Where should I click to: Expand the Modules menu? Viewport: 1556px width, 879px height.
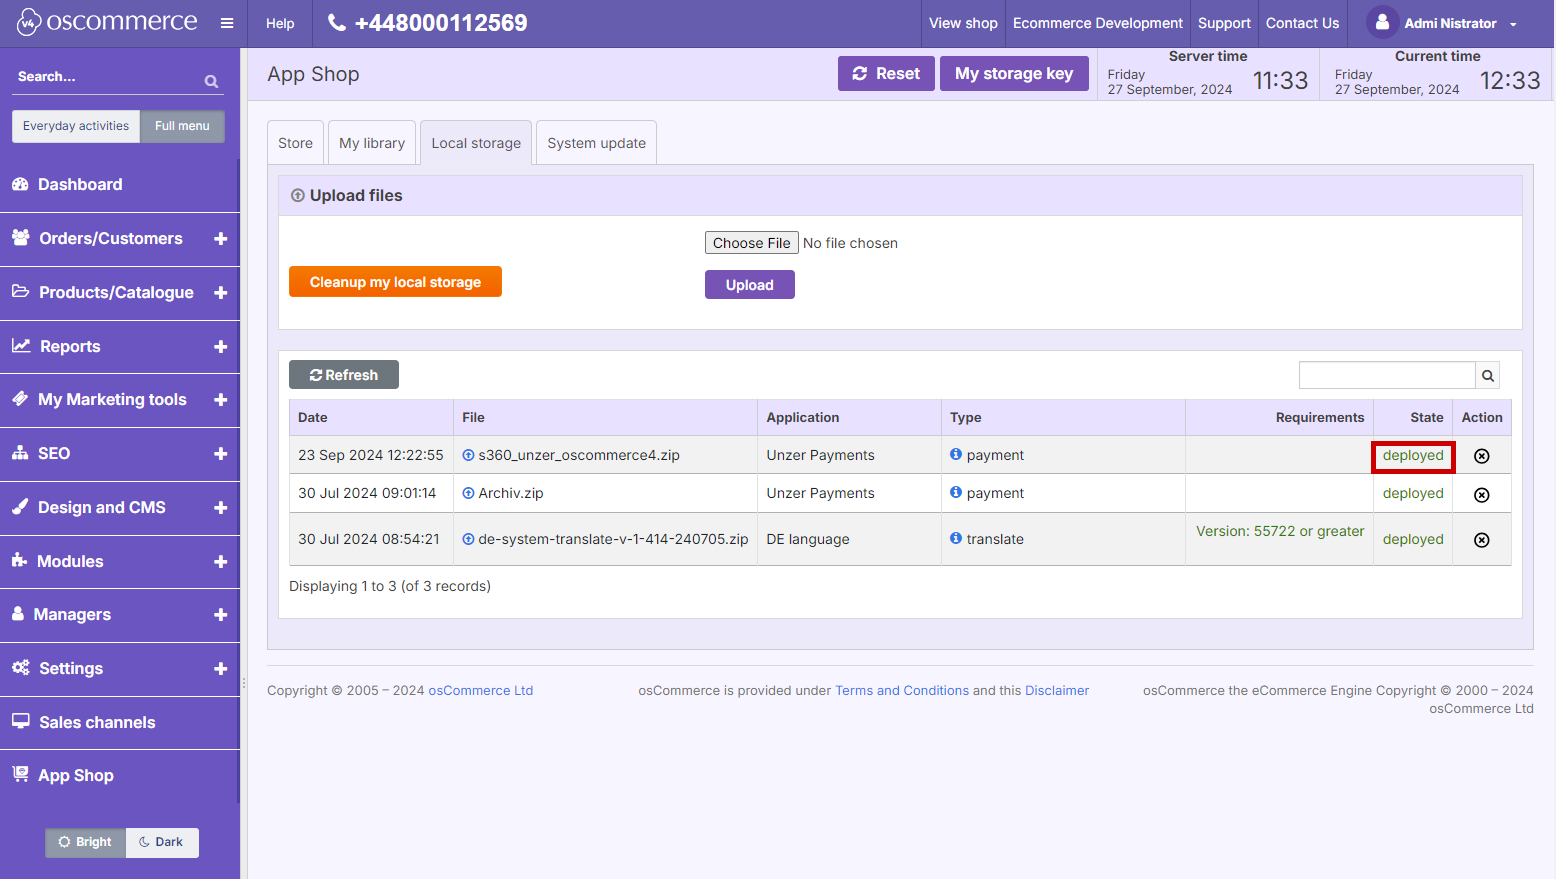click(x=221, y=562)
